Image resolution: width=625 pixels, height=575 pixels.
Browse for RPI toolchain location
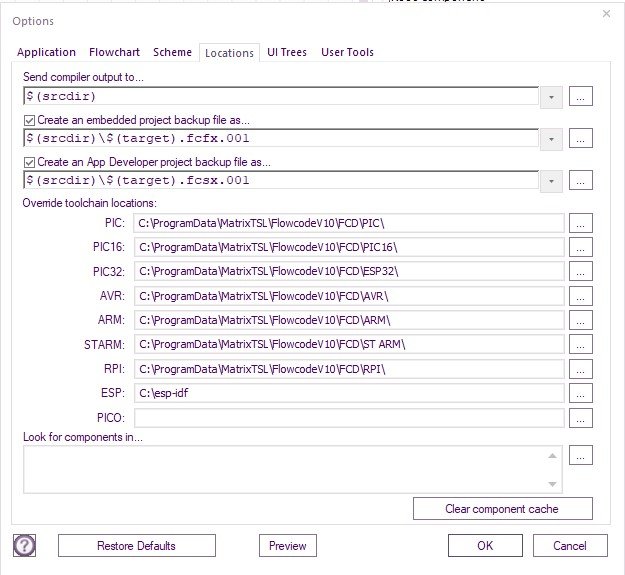click(x=582, y=369)
